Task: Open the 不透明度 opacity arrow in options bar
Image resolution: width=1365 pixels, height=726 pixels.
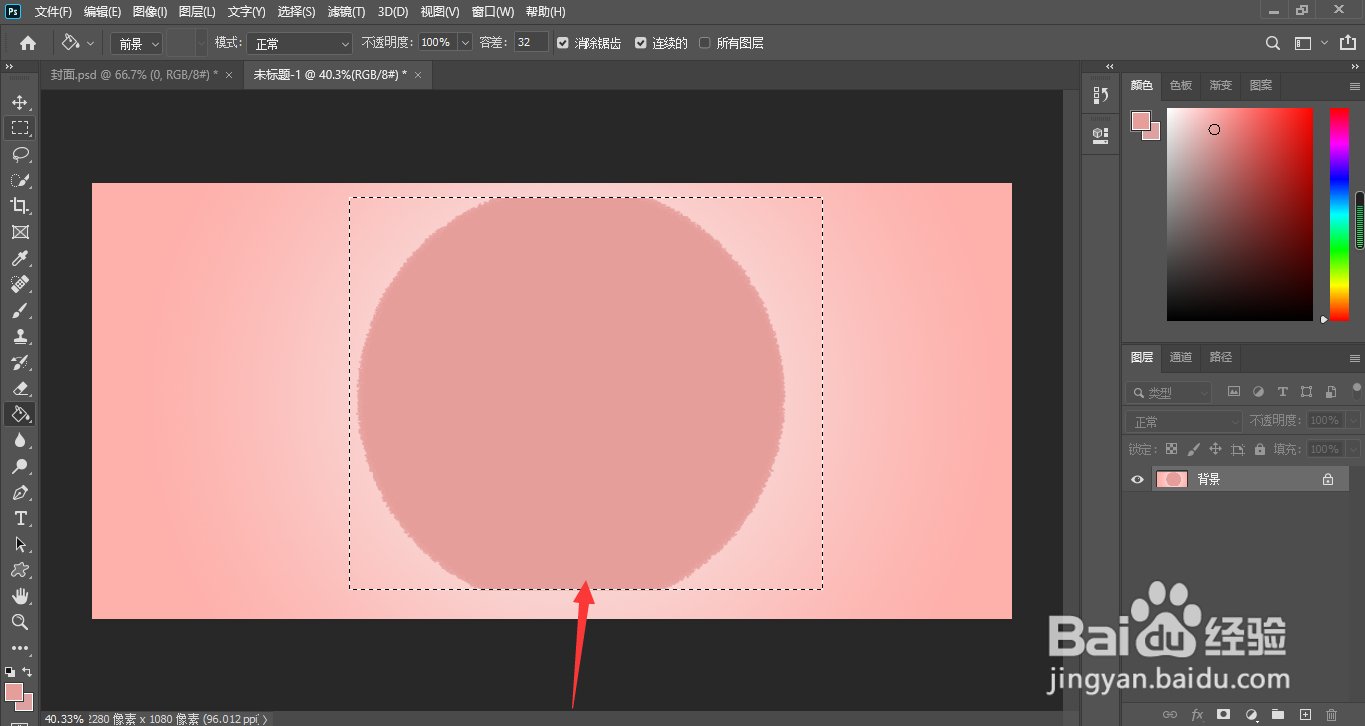Action: pos(465,43)
